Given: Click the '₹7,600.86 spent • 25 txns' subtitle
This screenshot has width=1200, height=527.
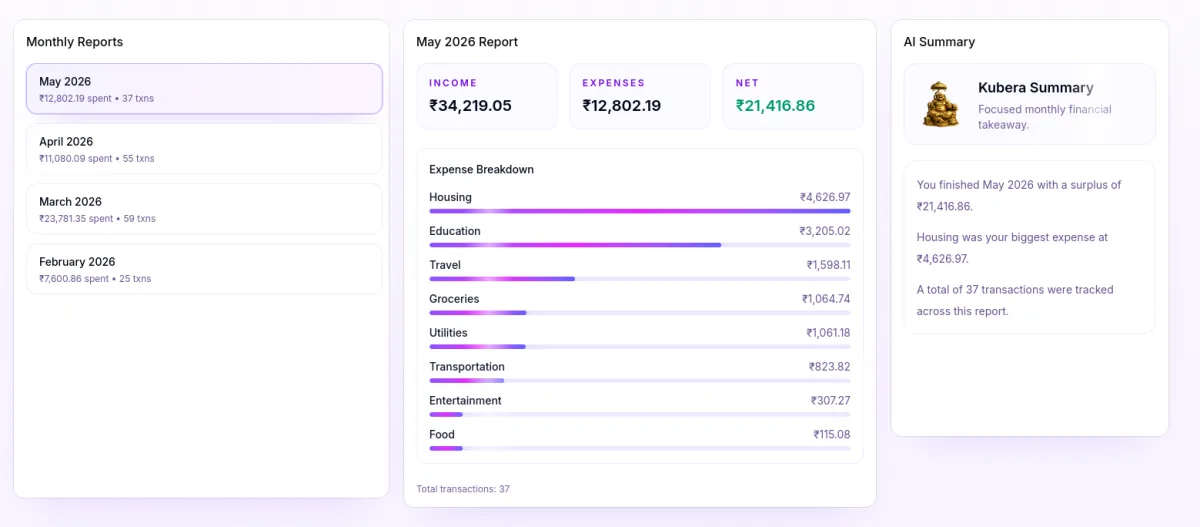Looking at the screenshot, I should click(95, 279).
